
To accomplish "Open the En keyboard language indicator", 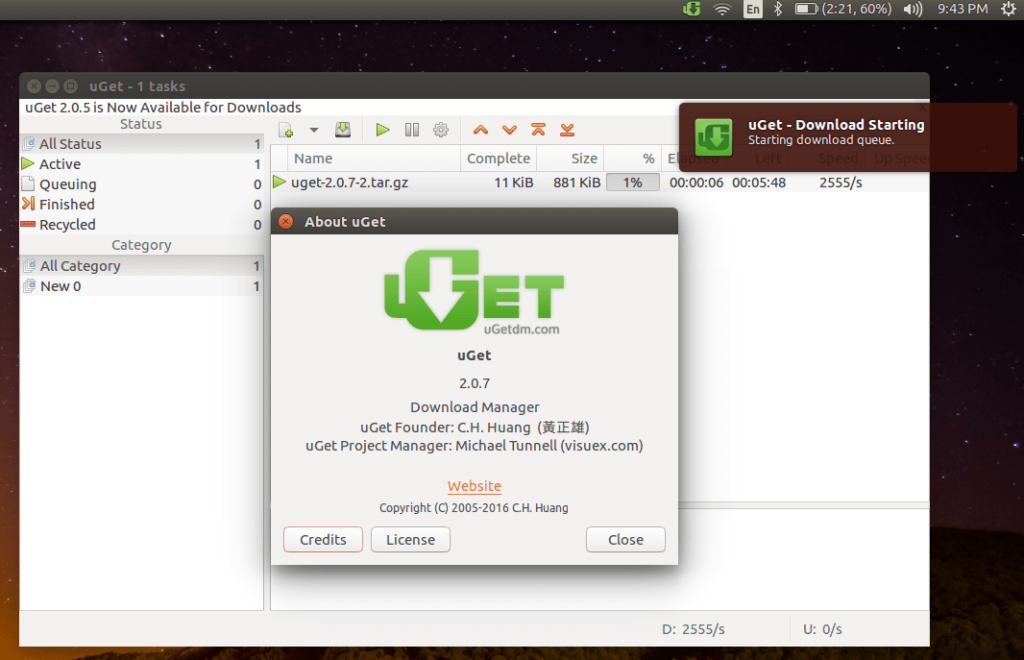I will 753,9.
